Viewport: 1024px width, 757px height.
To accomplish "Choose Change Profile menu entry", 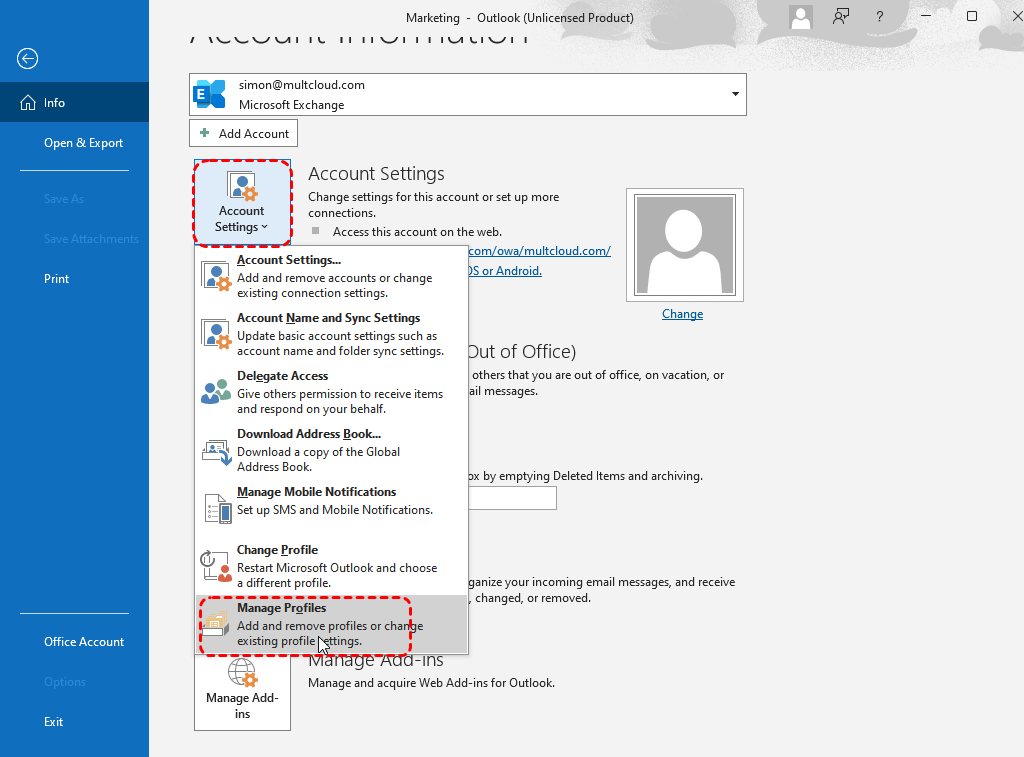I will click(332, 566).
